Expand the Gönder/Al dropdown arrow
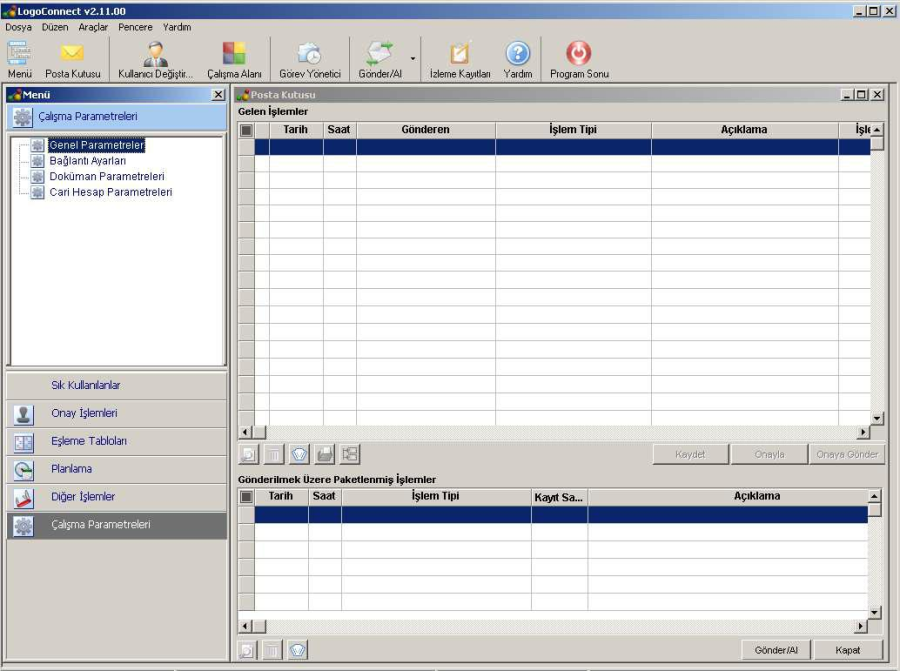This screenshot has width=900, height=671. point(413,59)
